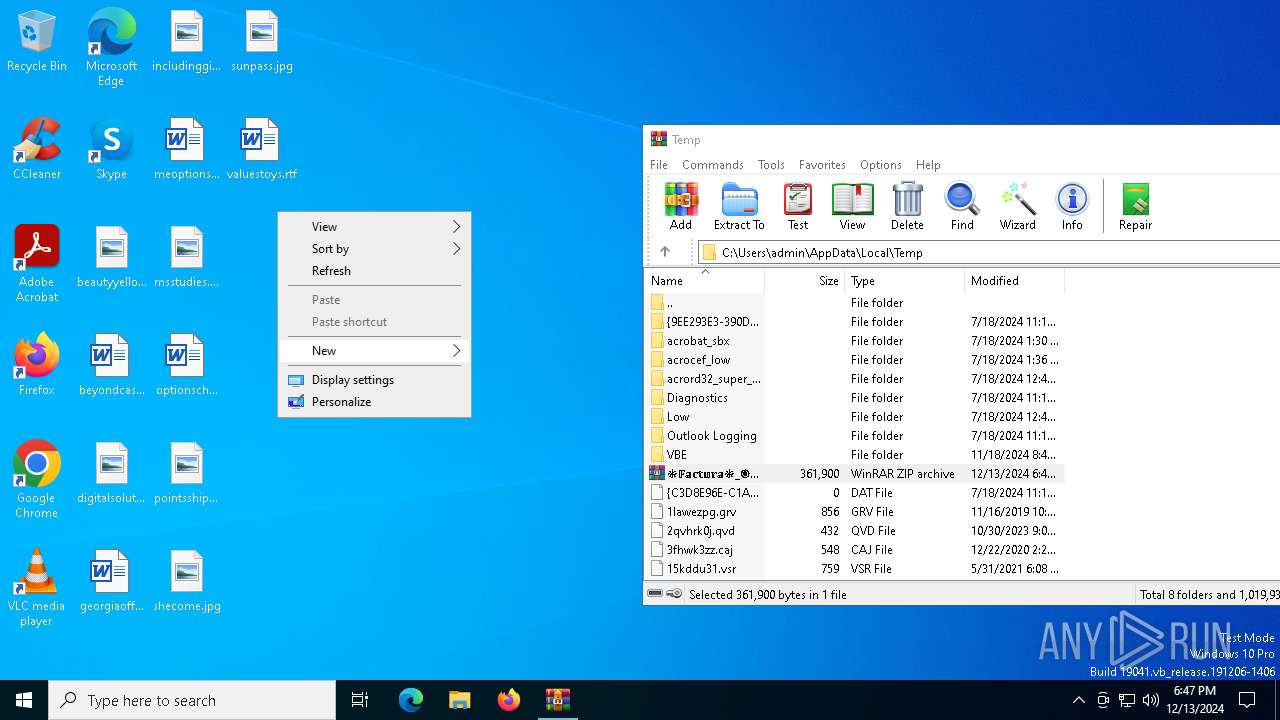Open Display settings from context menu
Viewport: 1280px width, 720px height.
coord(374,380)
